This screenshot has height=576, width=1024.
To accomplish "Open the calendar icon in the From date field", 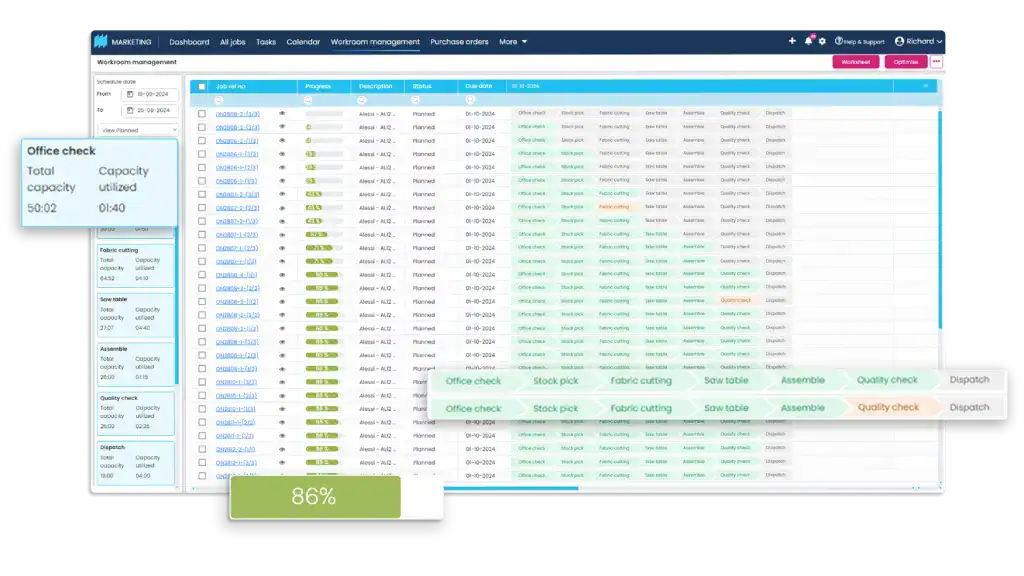I will (129, 94).
